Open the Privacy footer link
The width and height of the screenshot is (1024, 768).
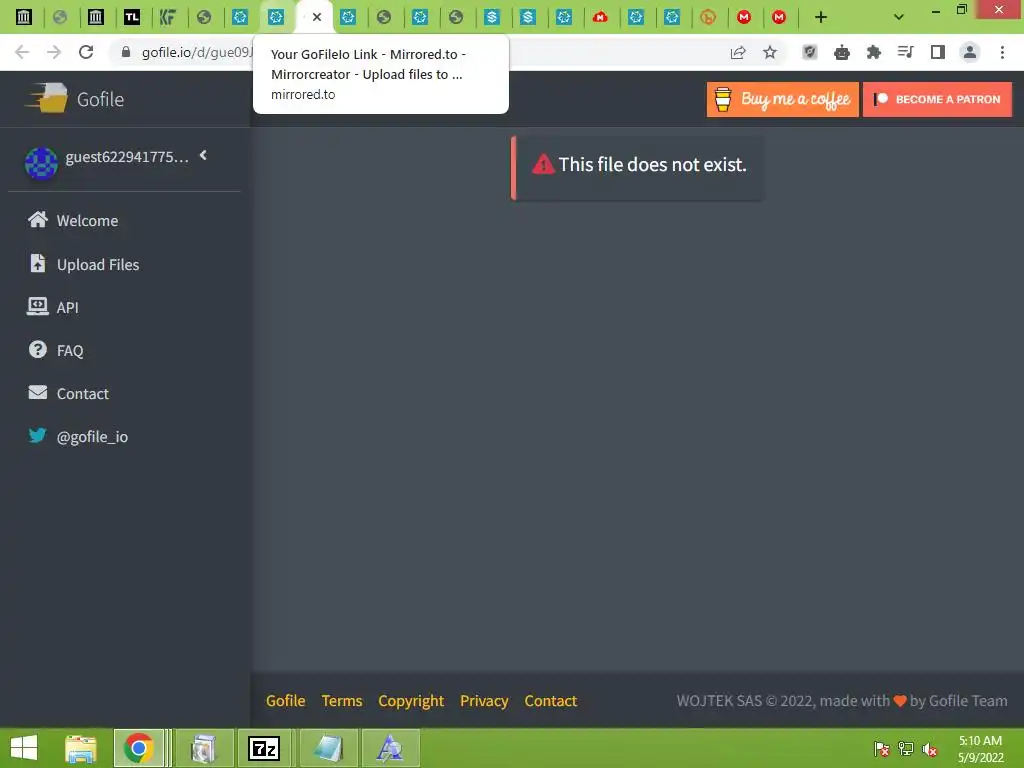[x=484, y=701]
